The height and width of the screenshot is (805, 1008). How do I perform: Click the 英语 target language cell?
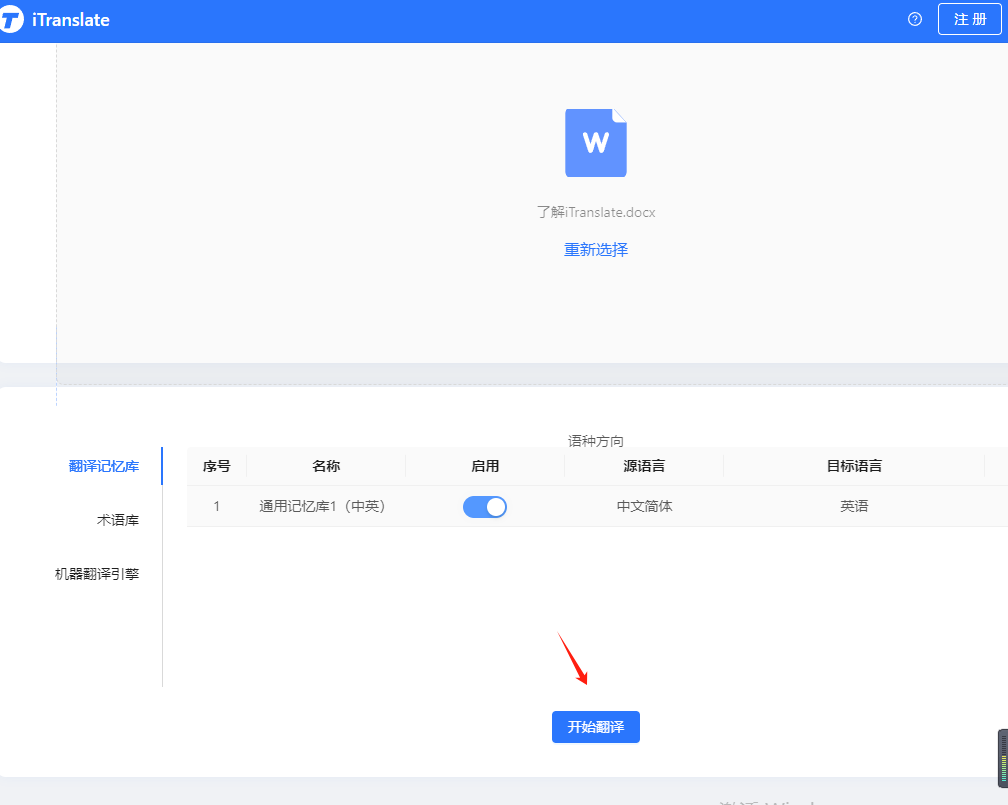[x=854, y=507]
